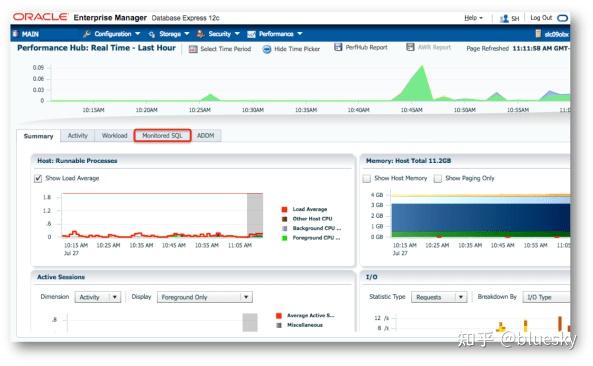593x366 pixels.
Task: Click the MAIN home icon
Action: (x=15, y=34)
